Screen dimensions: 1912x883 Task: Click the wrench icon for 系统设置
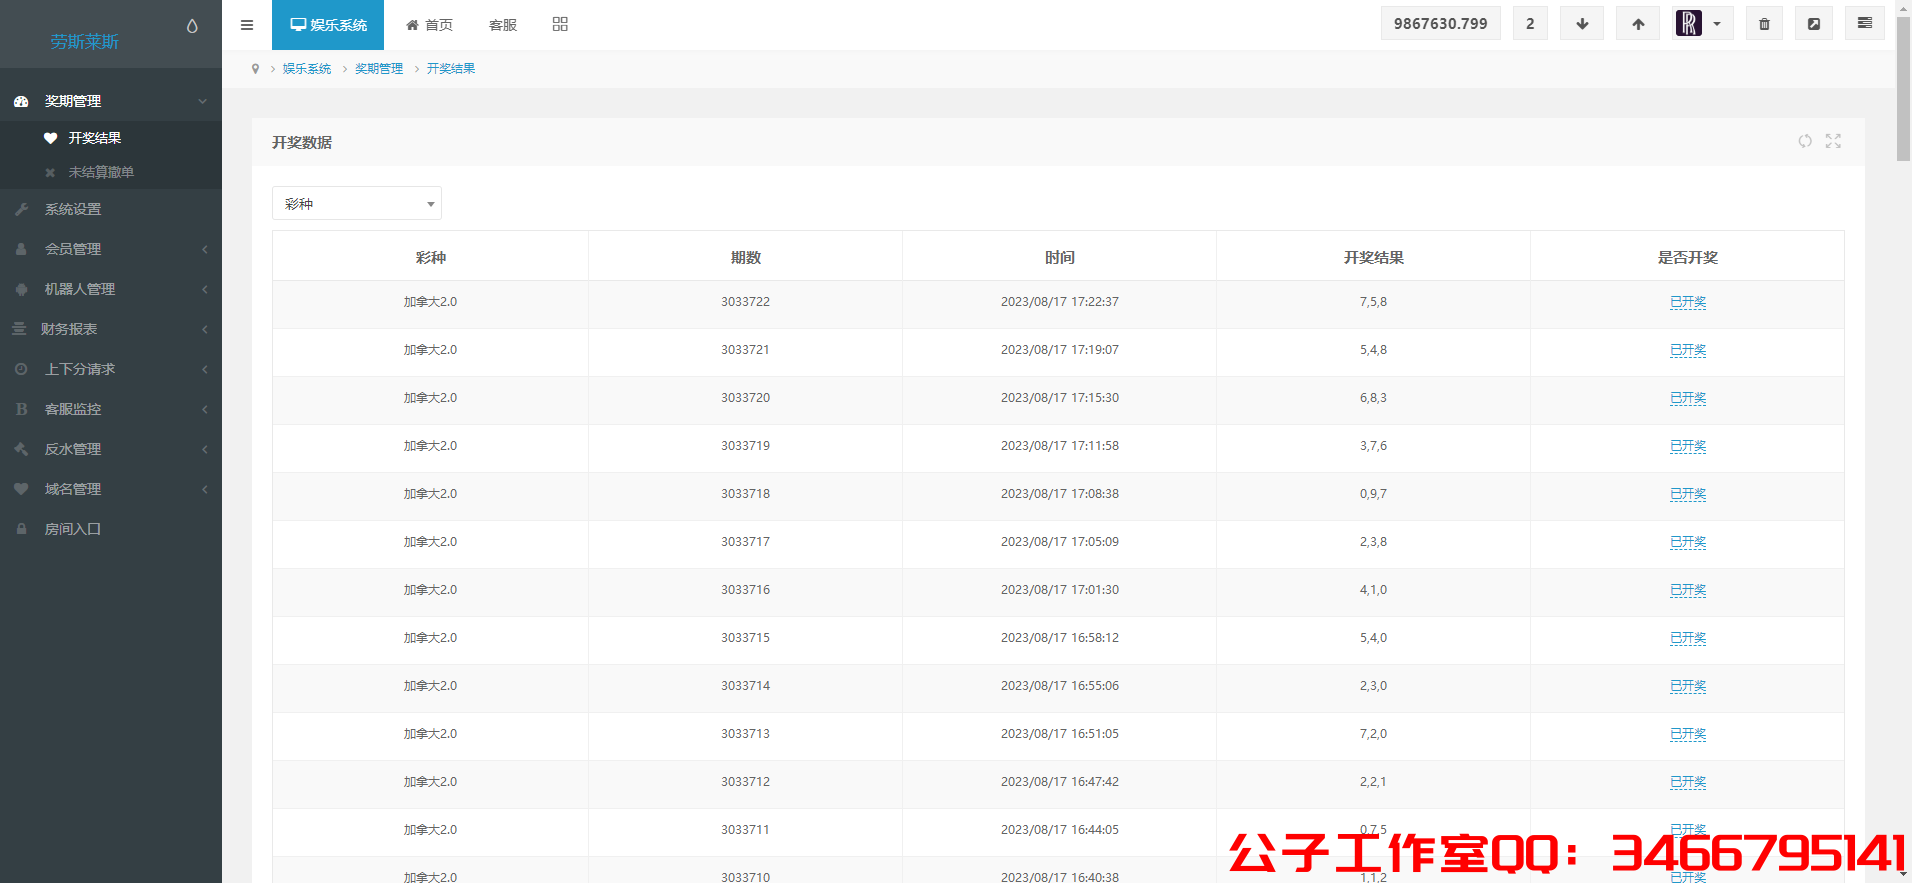pyautogui.click(x=21, y=209)
